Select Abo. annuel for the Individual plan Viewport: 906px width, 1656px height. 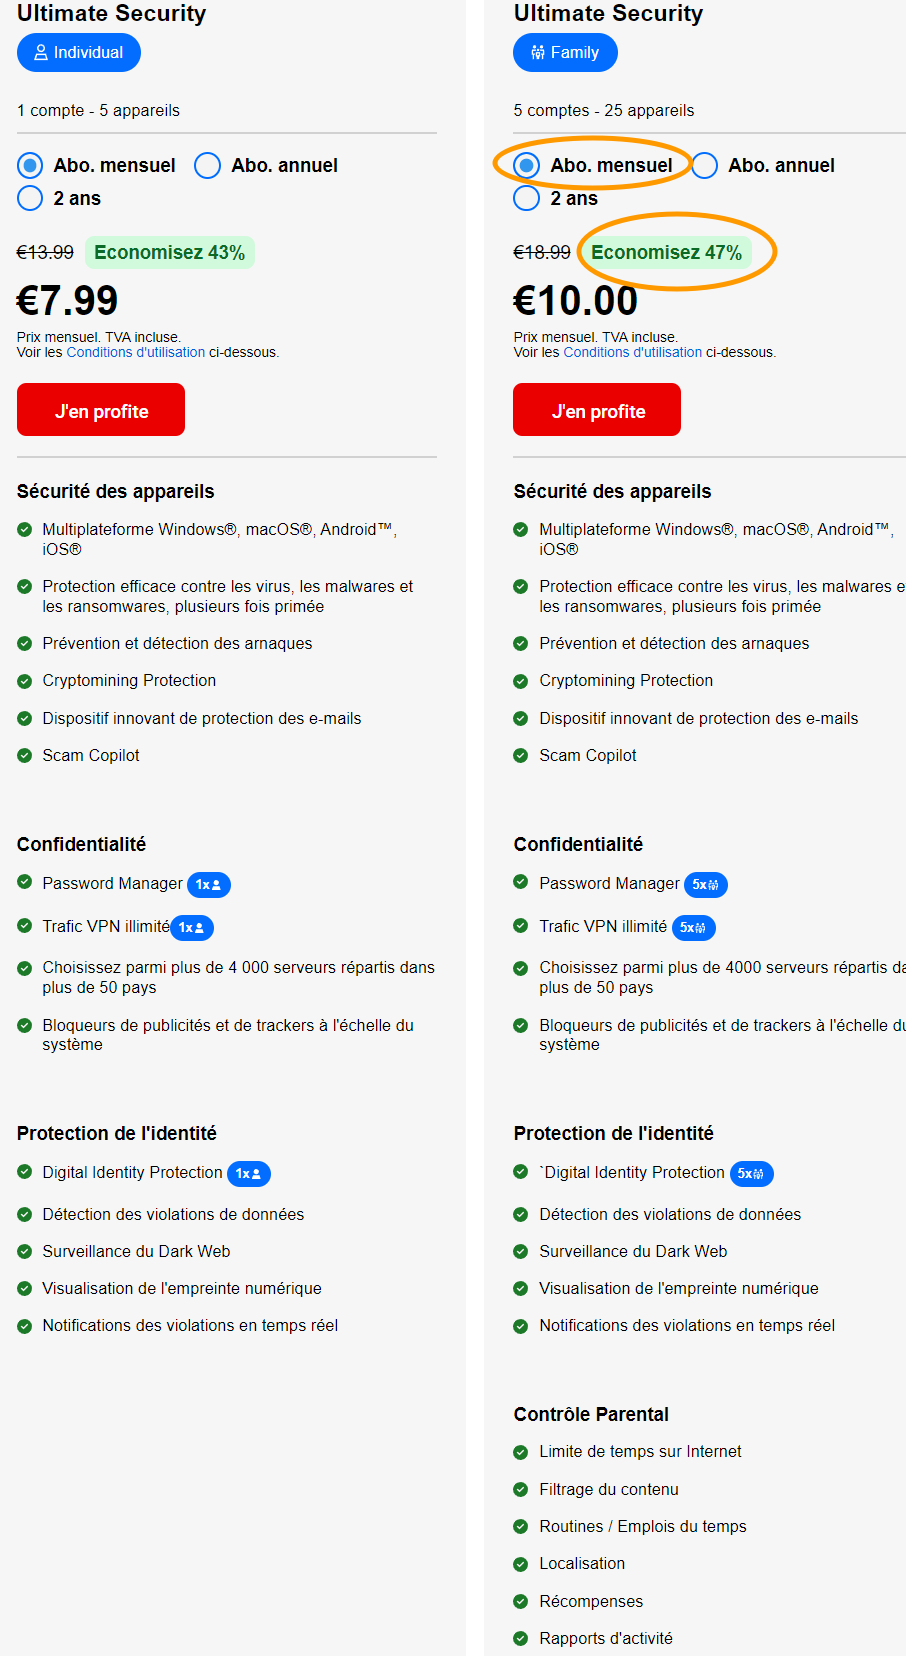pos(207,165)
